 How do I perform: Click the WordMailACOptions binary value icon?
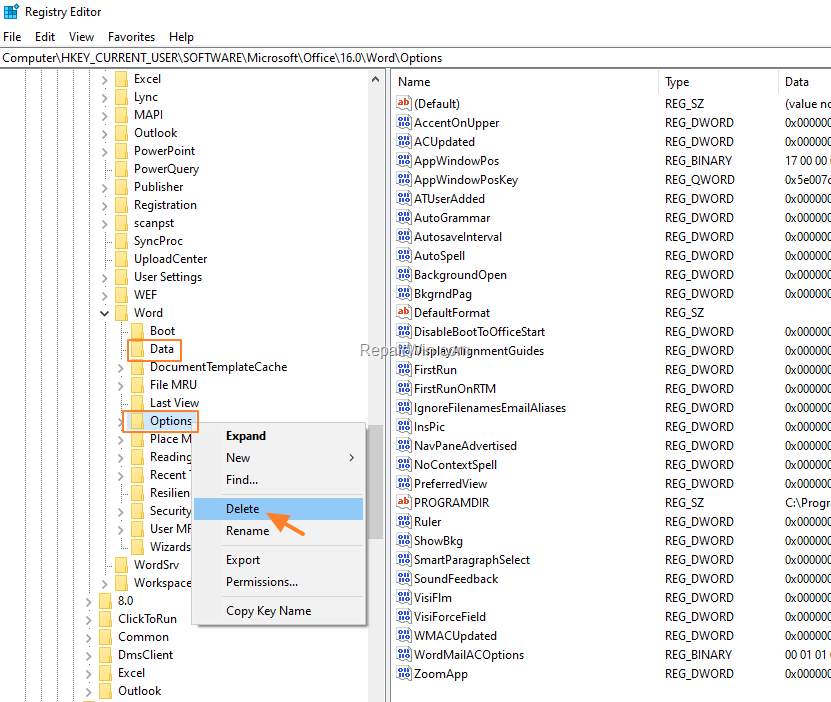[404, 654]
